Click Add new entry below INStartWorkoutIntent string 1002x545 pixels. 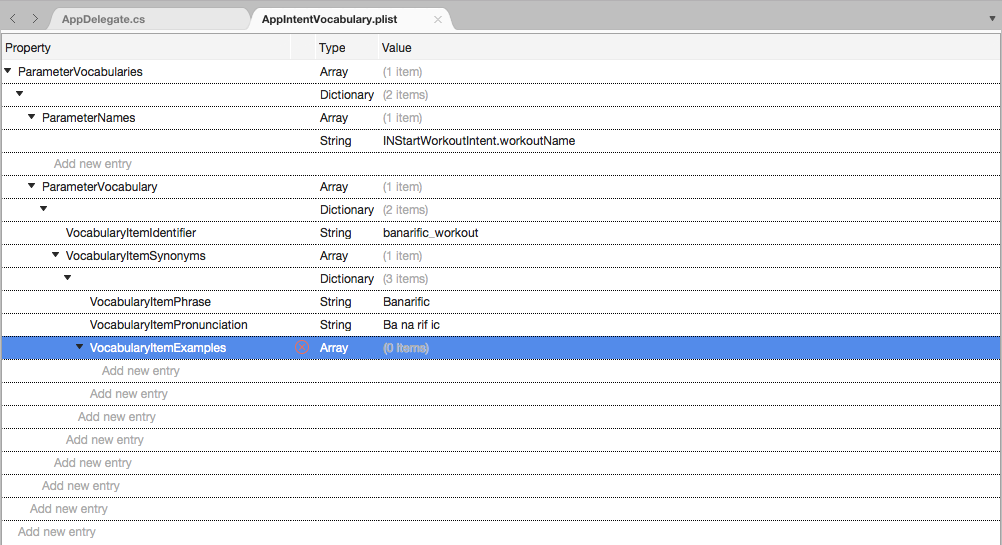click(x=93, y=164)
